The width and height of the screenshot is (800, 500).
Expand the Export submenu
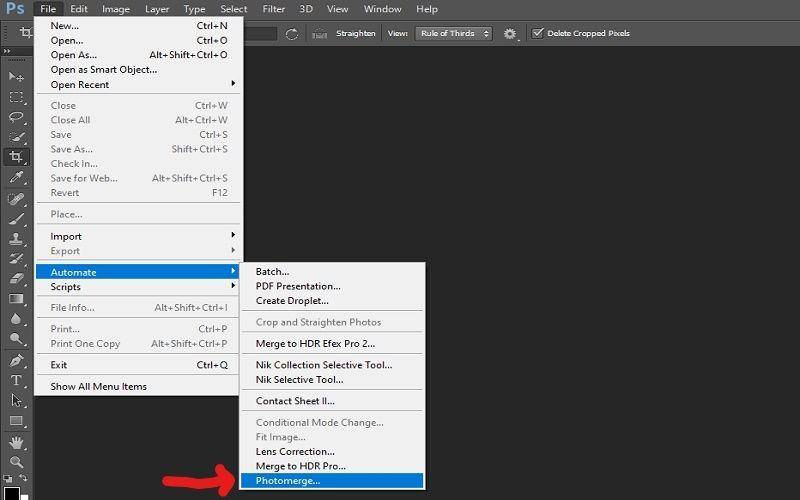point(138,251)
